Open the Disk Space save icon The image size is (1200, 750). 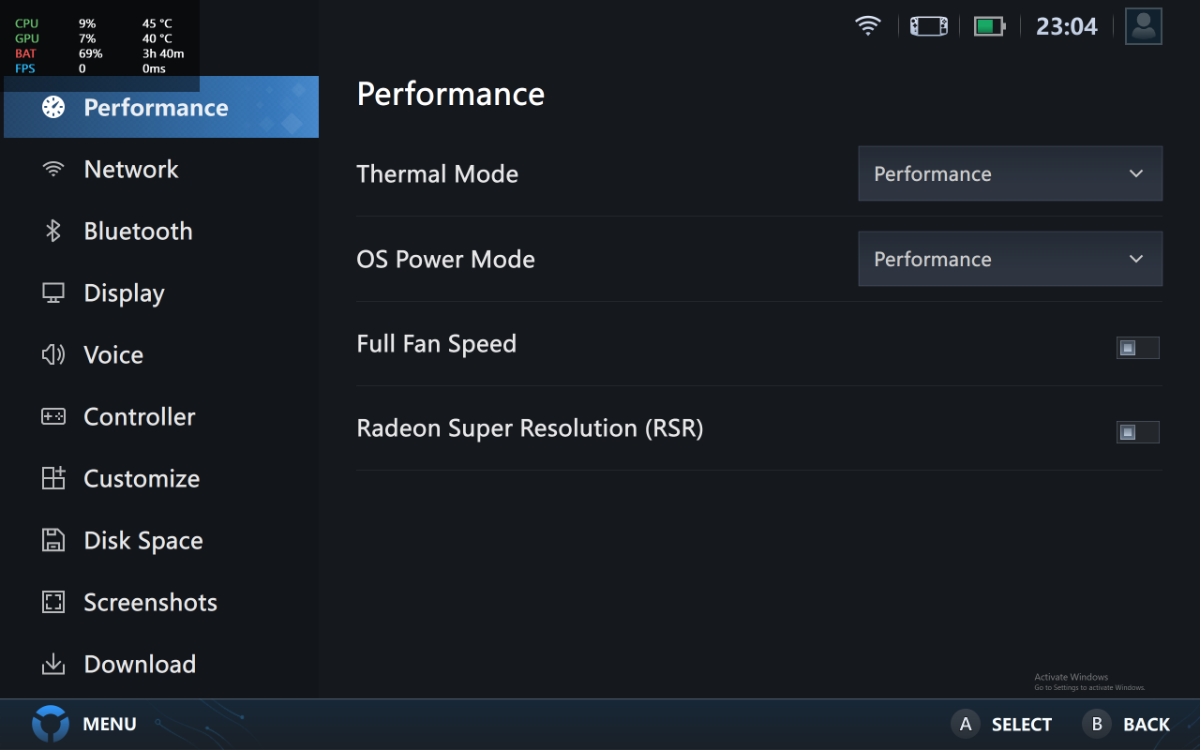click(x=53, y=541)
